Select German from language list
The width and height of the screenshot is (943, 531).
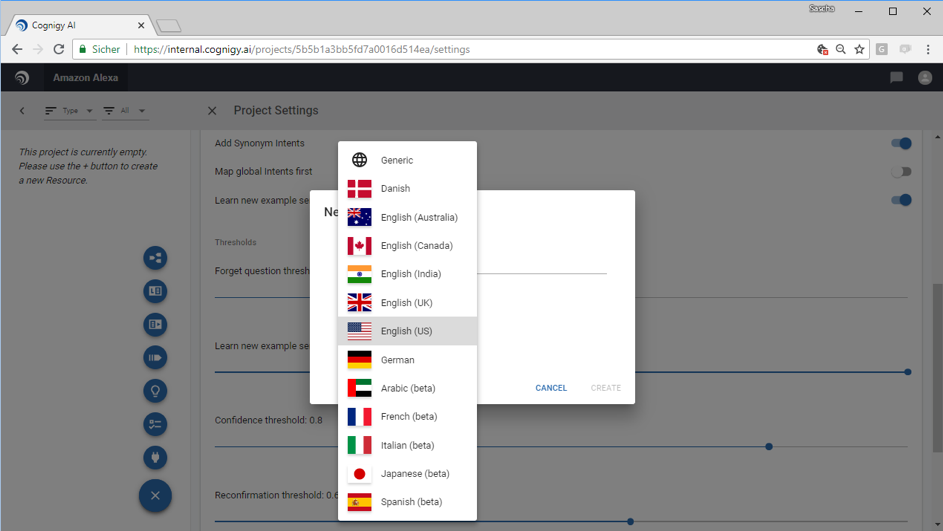point(407,360)
